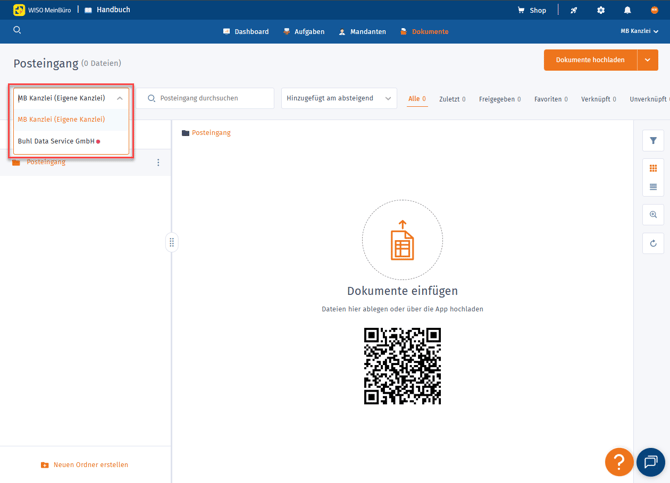Switch to the Verknüpft tab
The width and height of the screenshot is (670, 483).
tap(598, 99)
